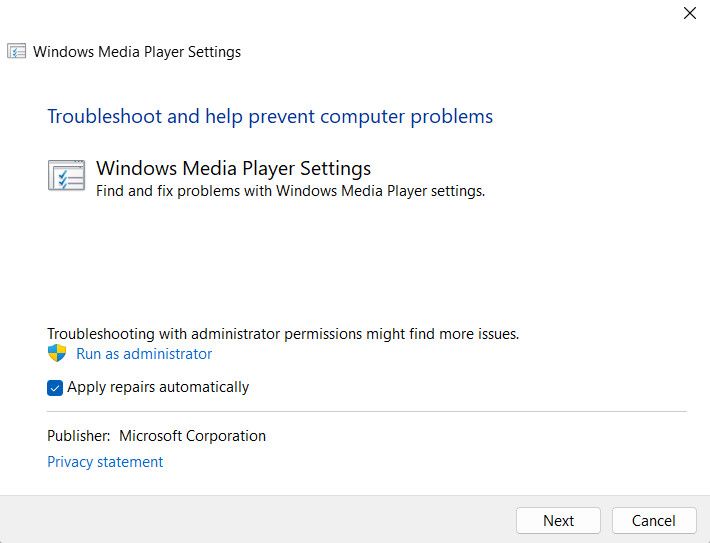Select the large Windows Media Player Settings heading
Screen dimensions: 710x543
(234, 168)
